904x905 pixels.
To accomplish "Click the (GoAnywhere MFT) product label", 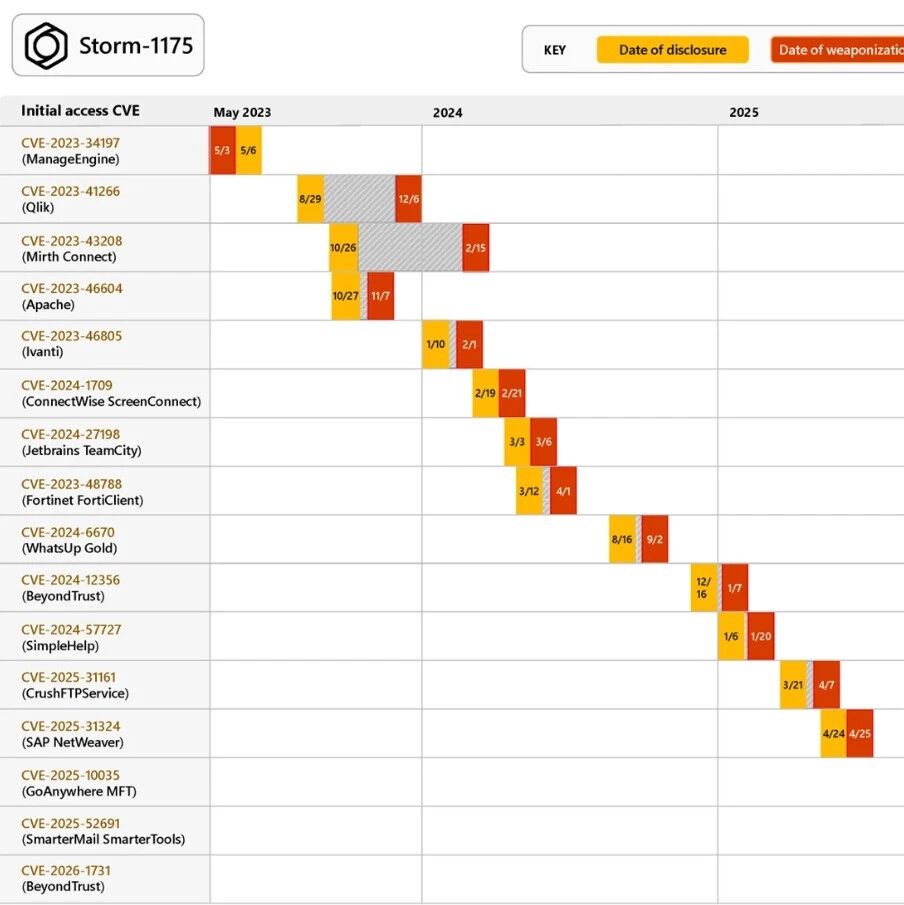I will 79,791.
